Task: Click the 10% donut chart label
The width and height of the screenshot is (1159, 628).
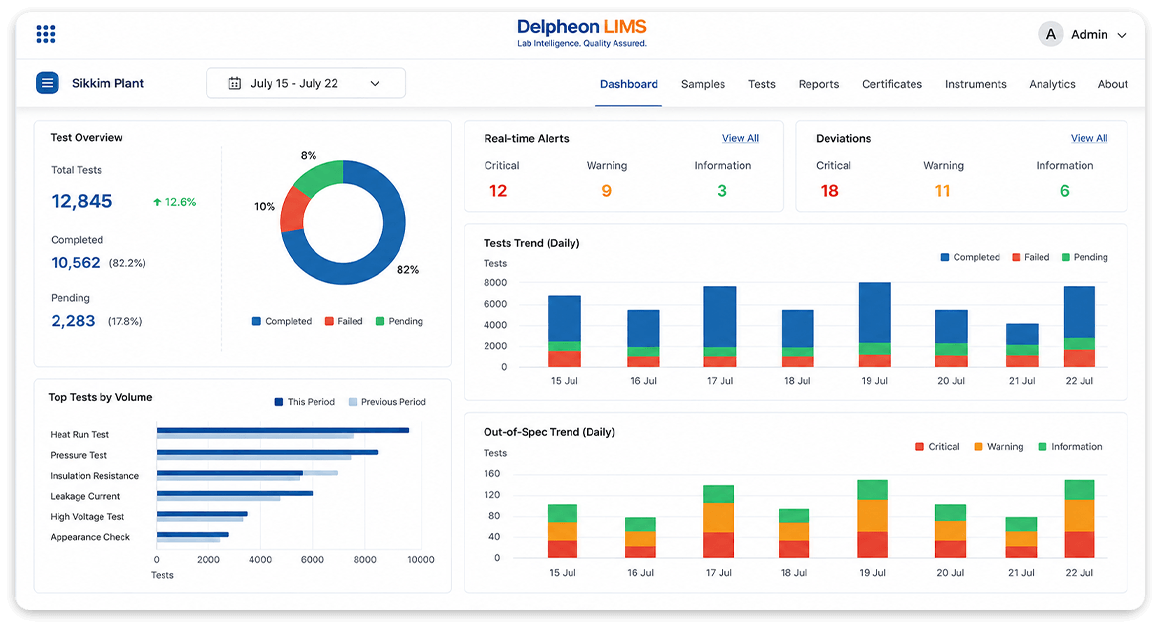Action: (264, 207)
